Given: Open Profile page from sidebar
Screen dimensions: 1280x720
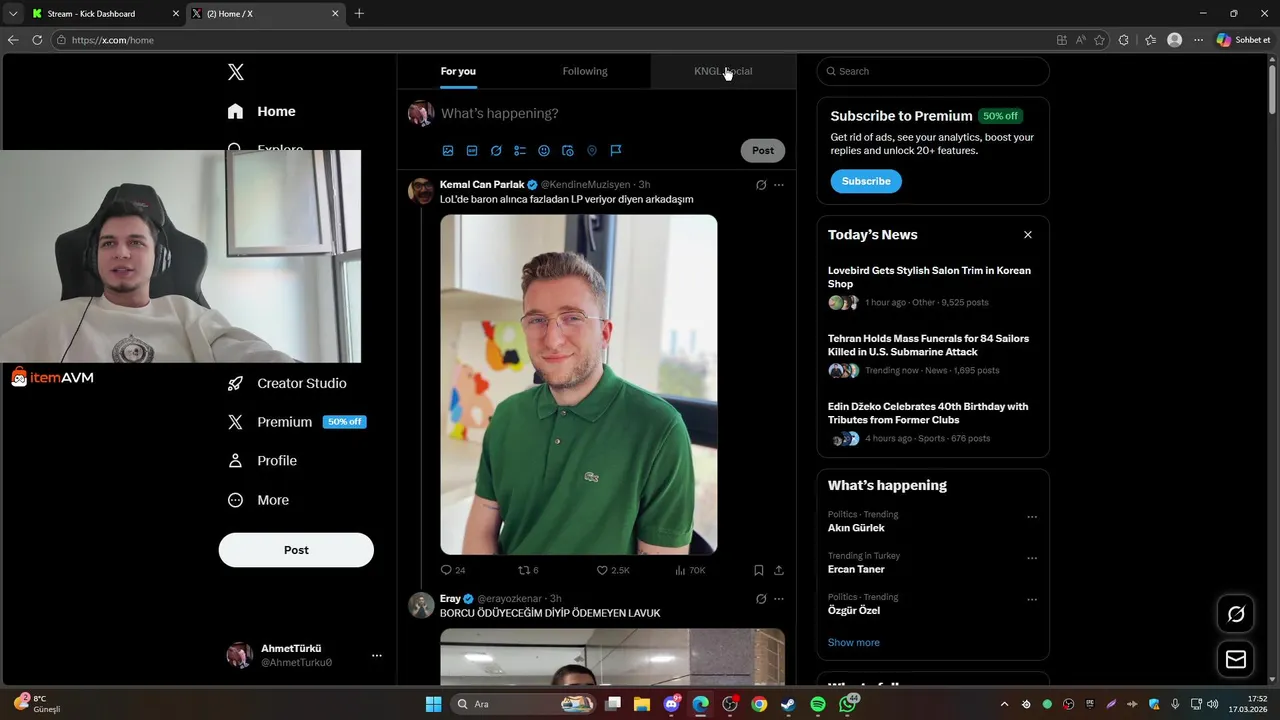Looking at the screenshot, I should (262, 461).
